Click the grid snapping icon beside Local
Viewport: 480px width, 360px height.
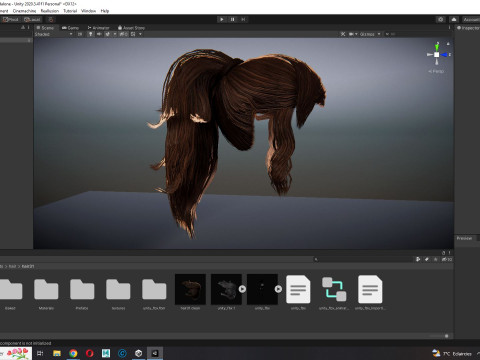pyautogui.click(x=51, y=19)
